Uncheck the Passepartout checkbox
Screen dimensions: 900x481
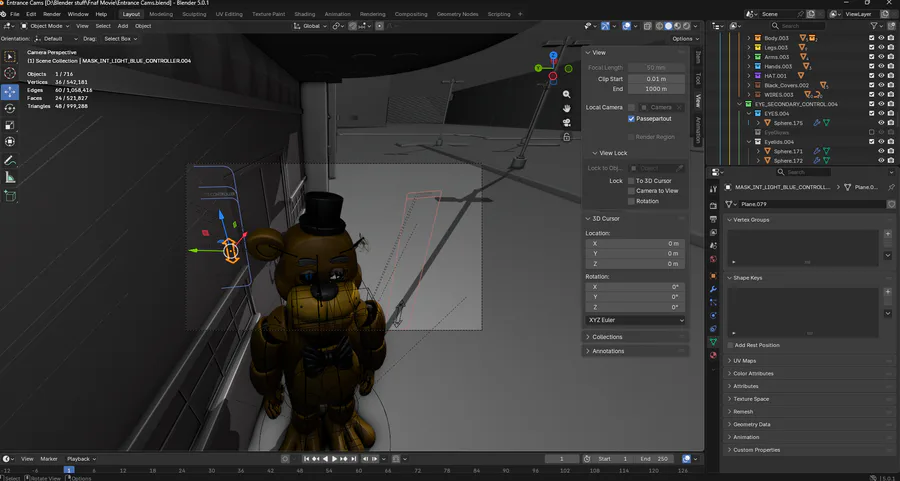(x=631, y=119)
